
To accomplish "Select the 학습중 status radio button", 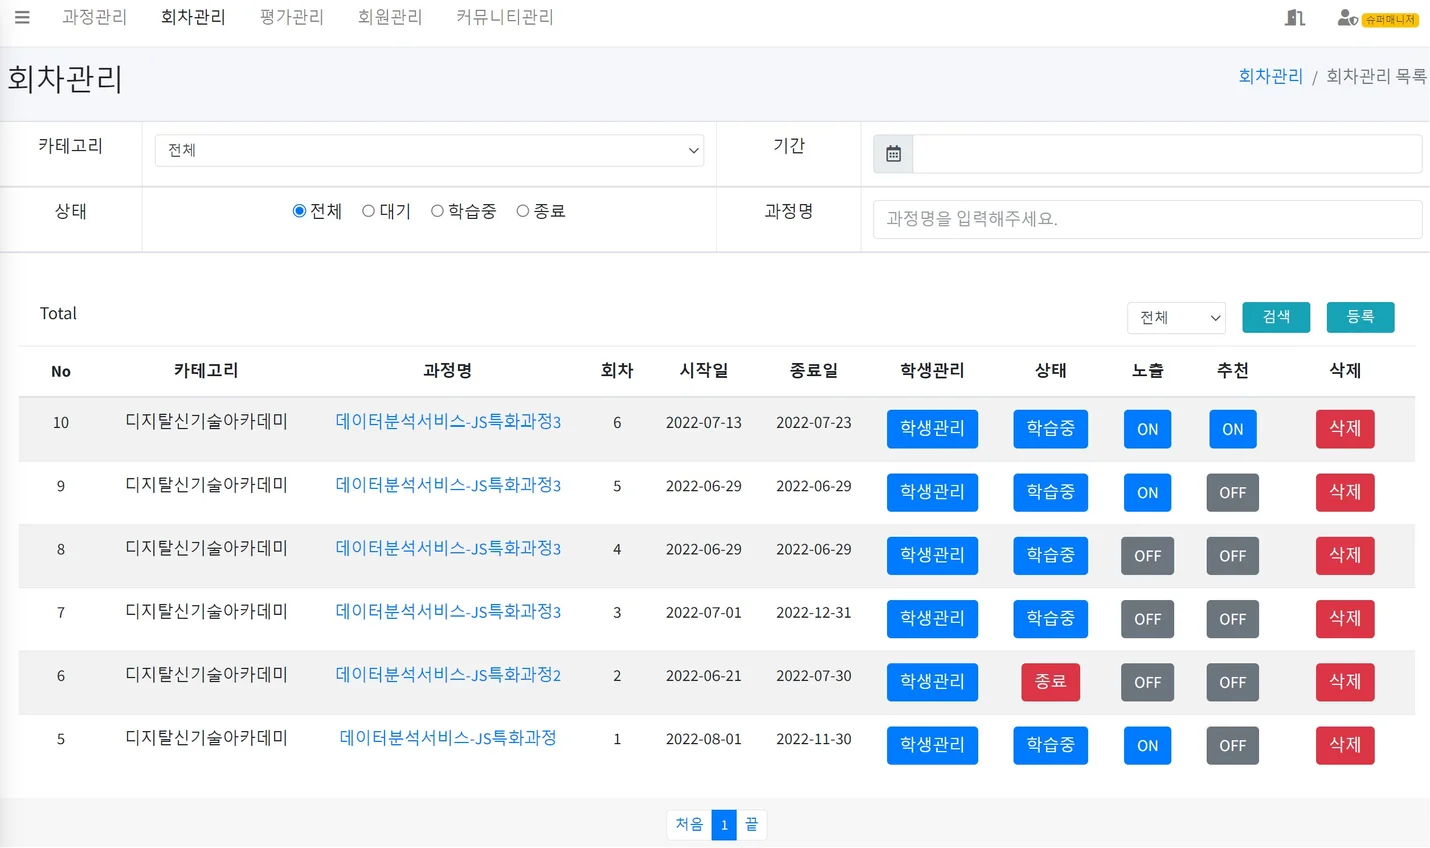I will (437, 211).
